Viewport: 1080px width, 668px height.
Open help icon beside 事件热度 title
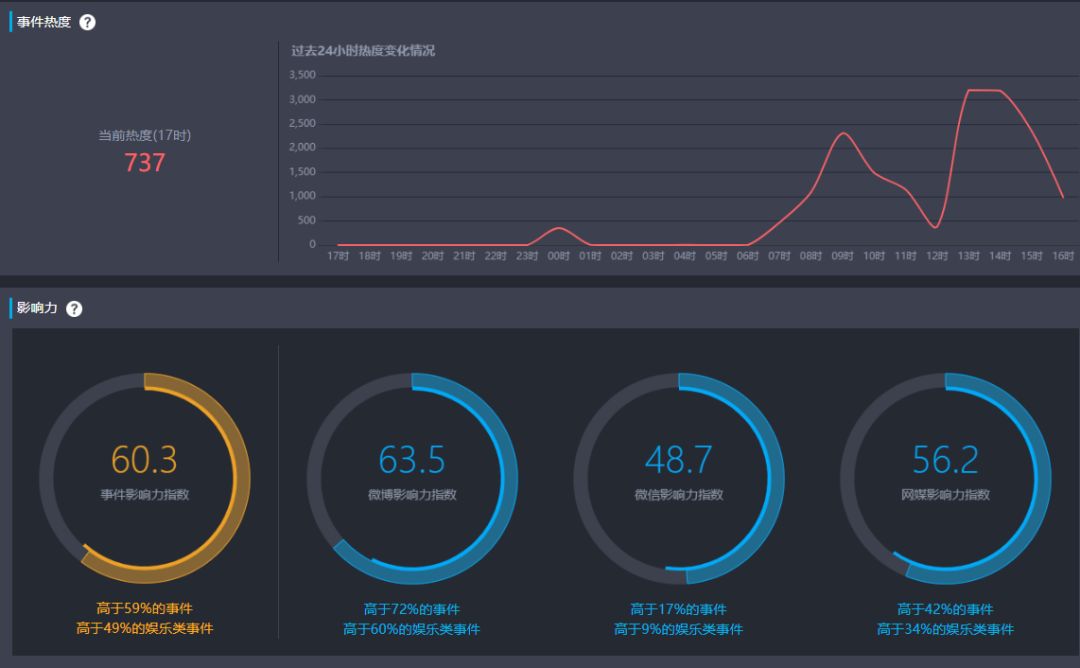click(x=87, y=22)
